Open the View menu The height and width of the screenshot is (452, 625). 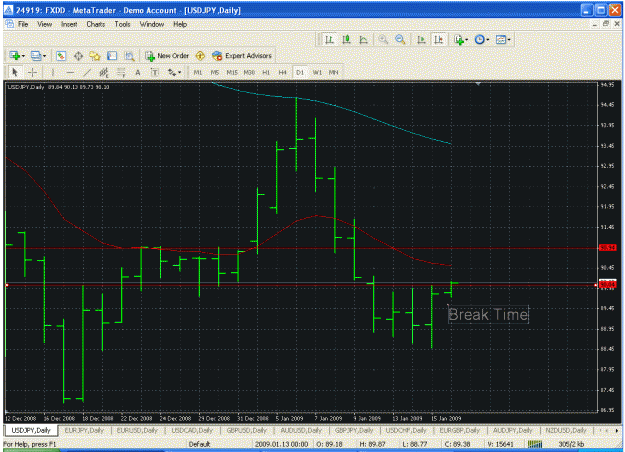tap(45, 24)
